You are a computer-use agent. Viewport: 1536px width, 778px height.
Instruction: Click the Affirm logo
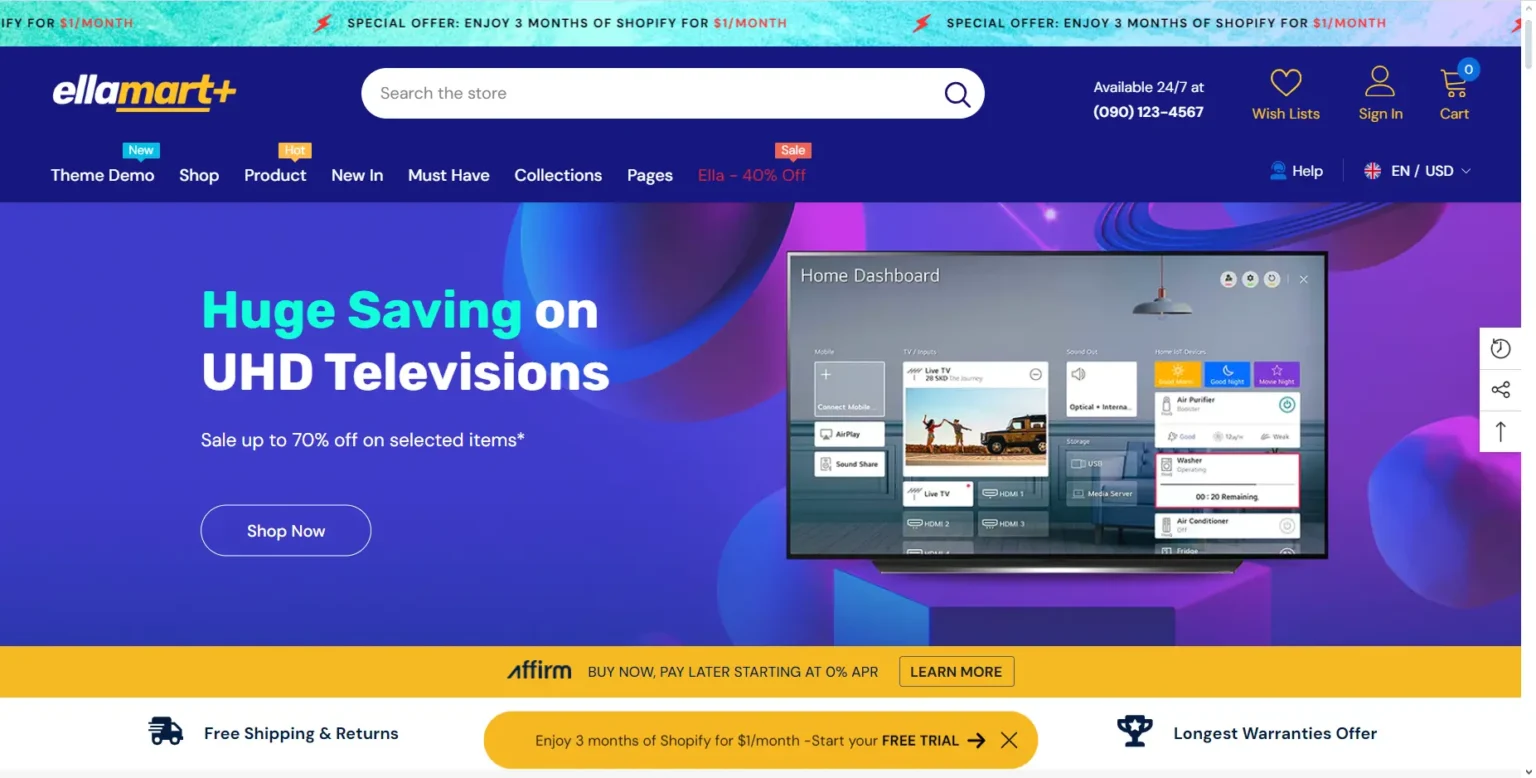[539, 671]
